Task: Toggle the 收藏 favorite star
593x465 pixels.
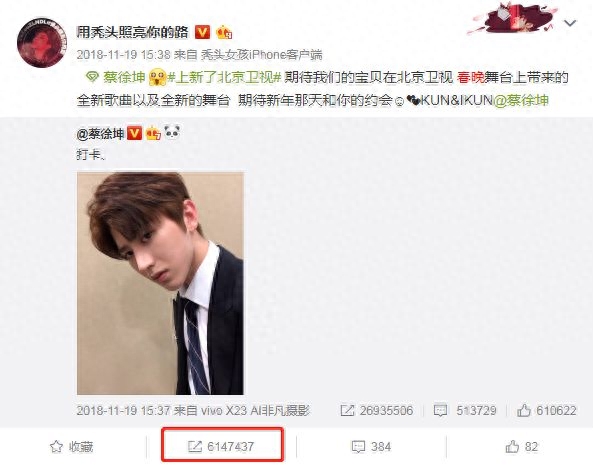Action: click(x=71, y=447)
